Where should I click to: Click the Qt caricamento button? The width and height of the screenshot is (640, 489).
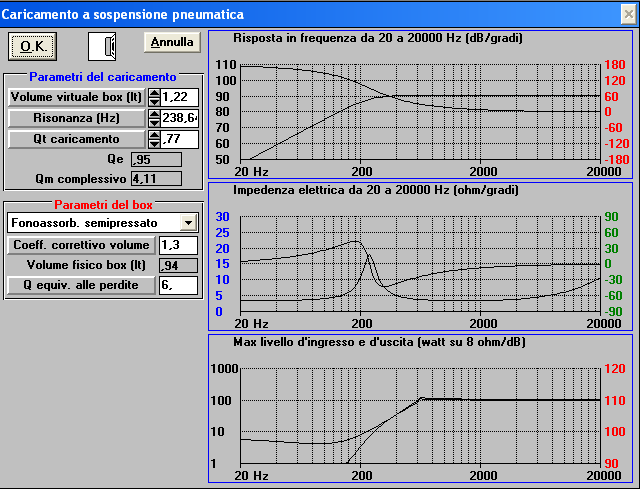(x=76, y=139)
